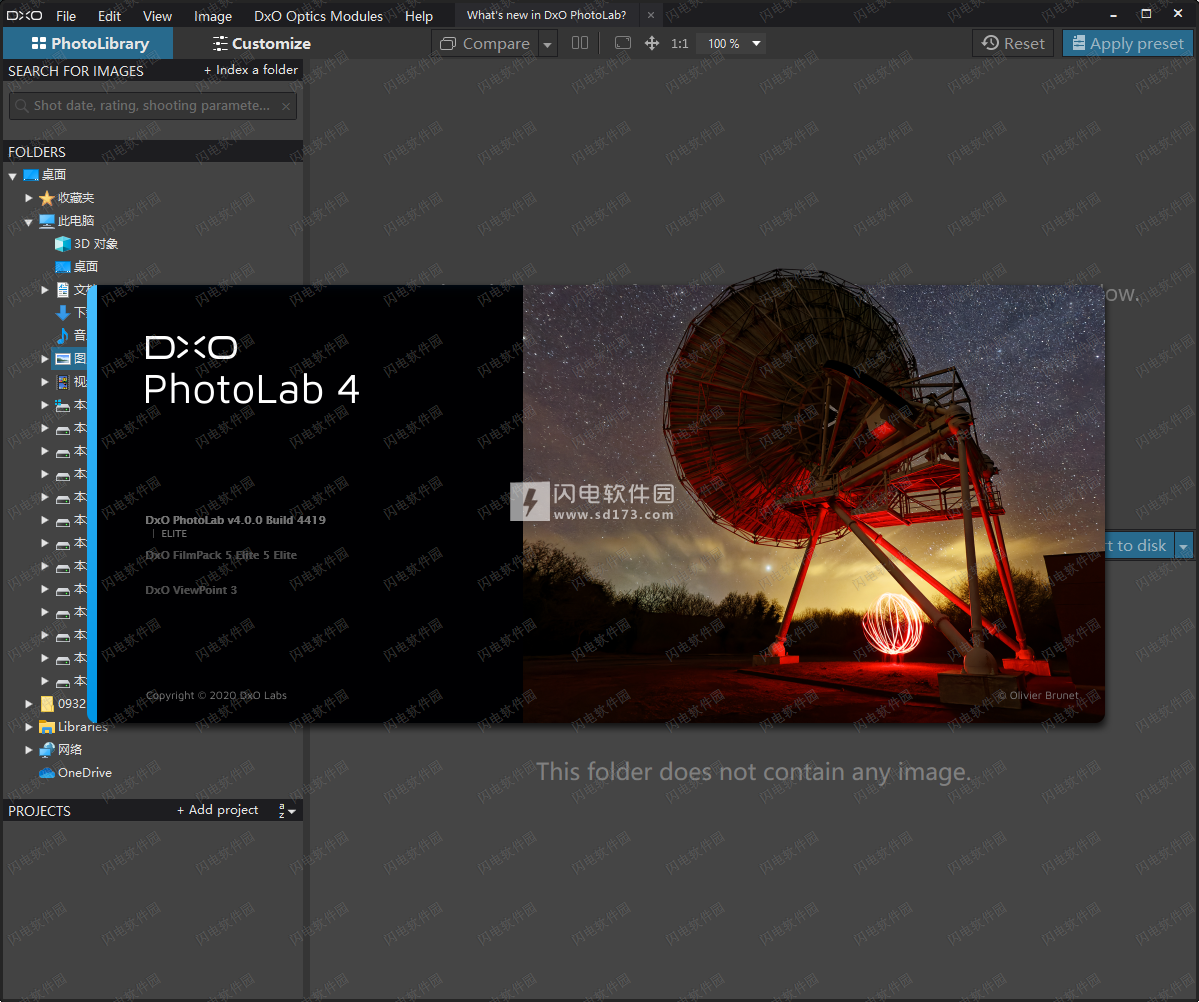Open the export to disk dropdown arrow
This screenshot has width=1199, height=1002.
1184,546
